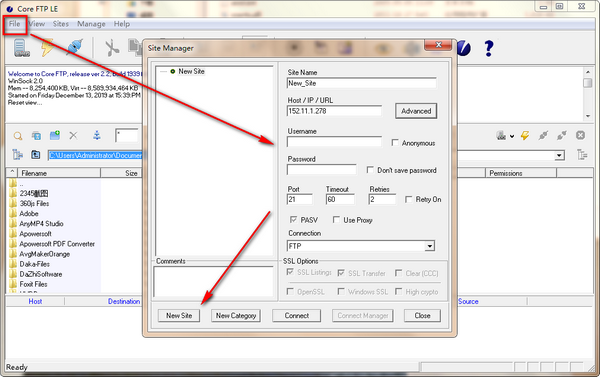This screenshot has height=377, width=600.
Task: Enable the Anonymous checkbox
Action: coord(395,142)
